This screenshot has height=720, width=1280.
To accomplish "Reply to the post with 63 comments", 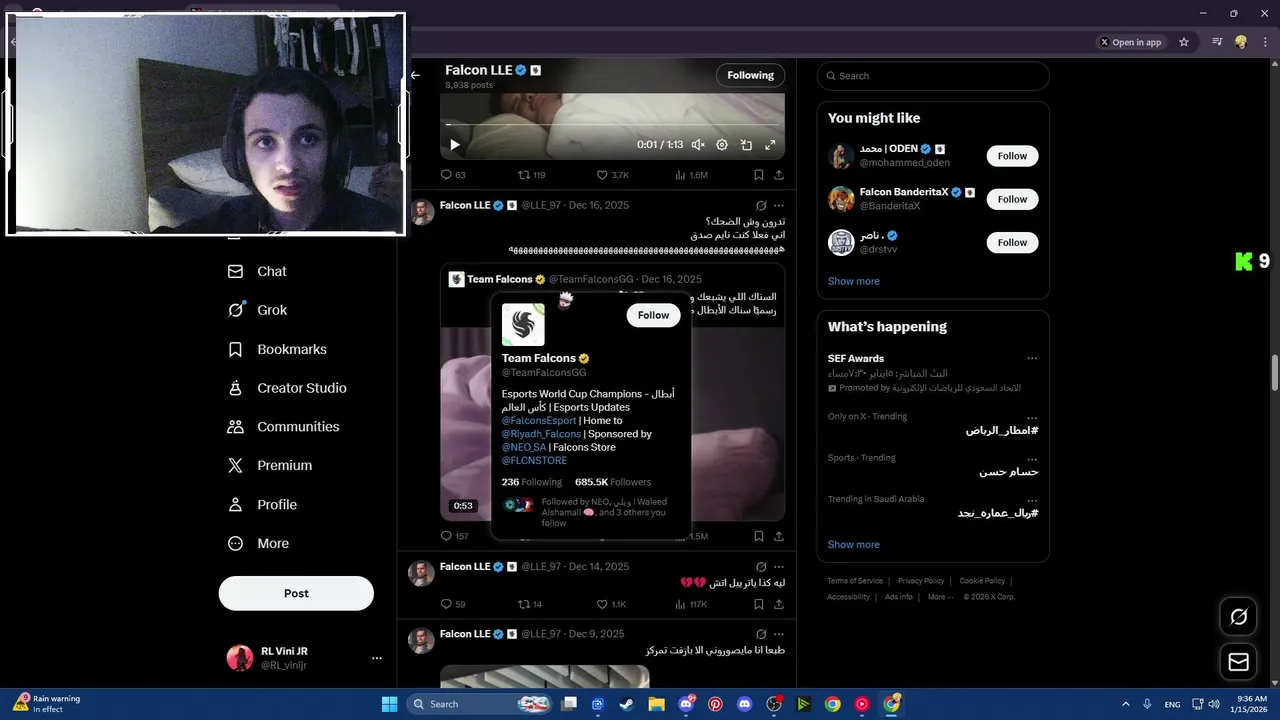I will [x=453, y=175].
